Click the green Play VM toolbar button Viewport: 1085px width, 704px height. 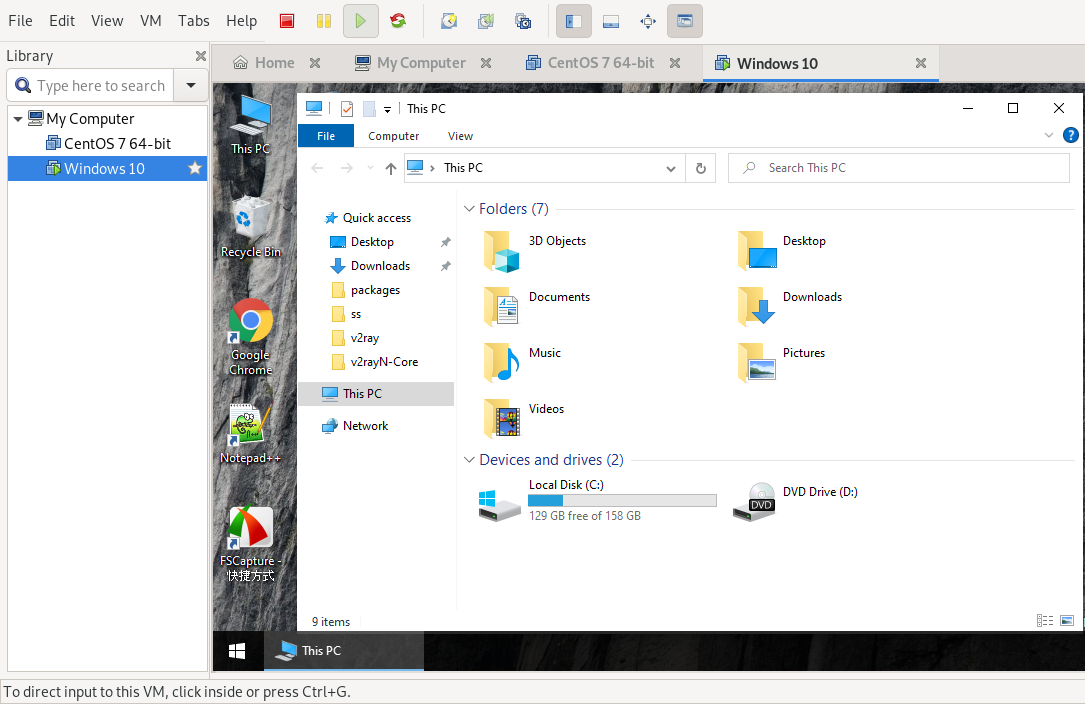point(361,21)
